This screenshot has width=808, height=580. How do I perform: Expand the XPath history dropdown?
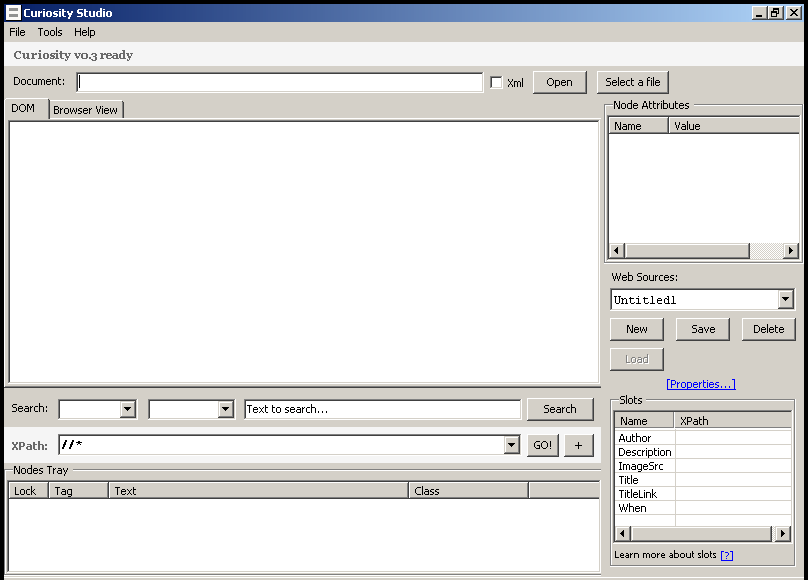[511, 445]
